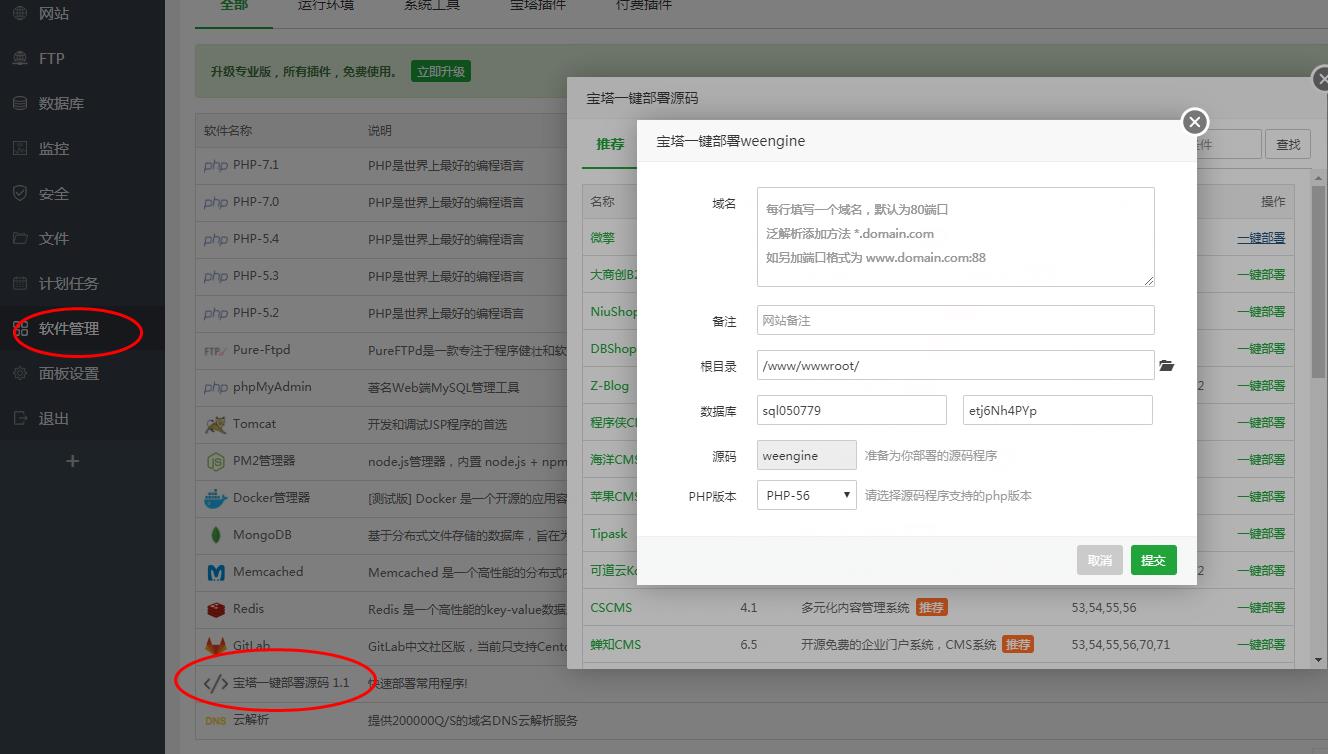The height and width of the screenshot is (754, 1328).
Task: Click 一键部署 link for Tipask row
Action: (x=1261, y=533)
